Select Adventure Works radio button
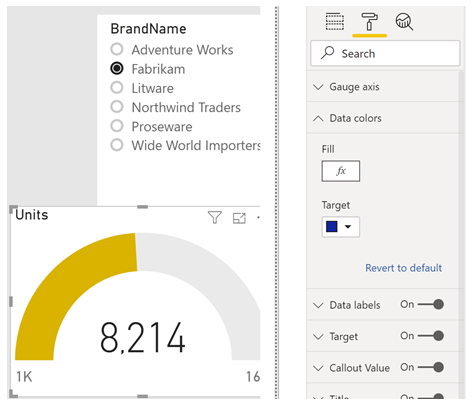Image resolution: width=472 pixels, height=405 pixels. [117, 49]
